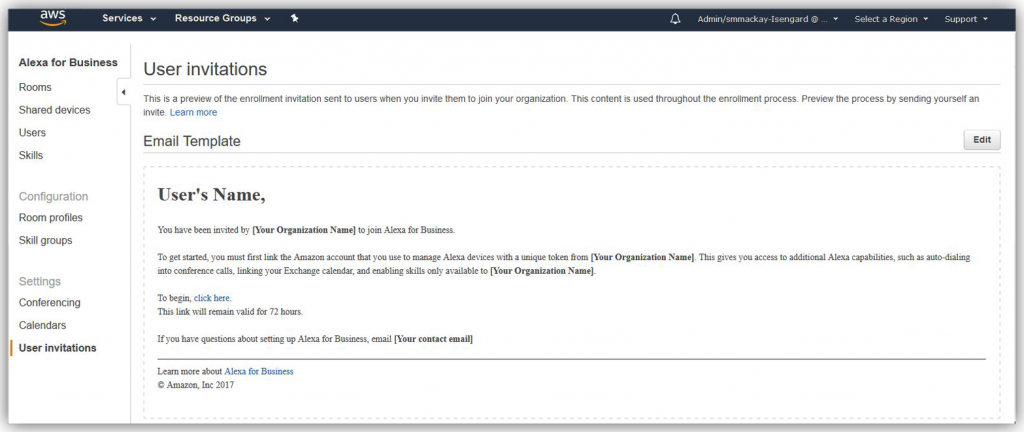Select User invitations in the sidebar
1024x432 pixels.
coord(57,348)
